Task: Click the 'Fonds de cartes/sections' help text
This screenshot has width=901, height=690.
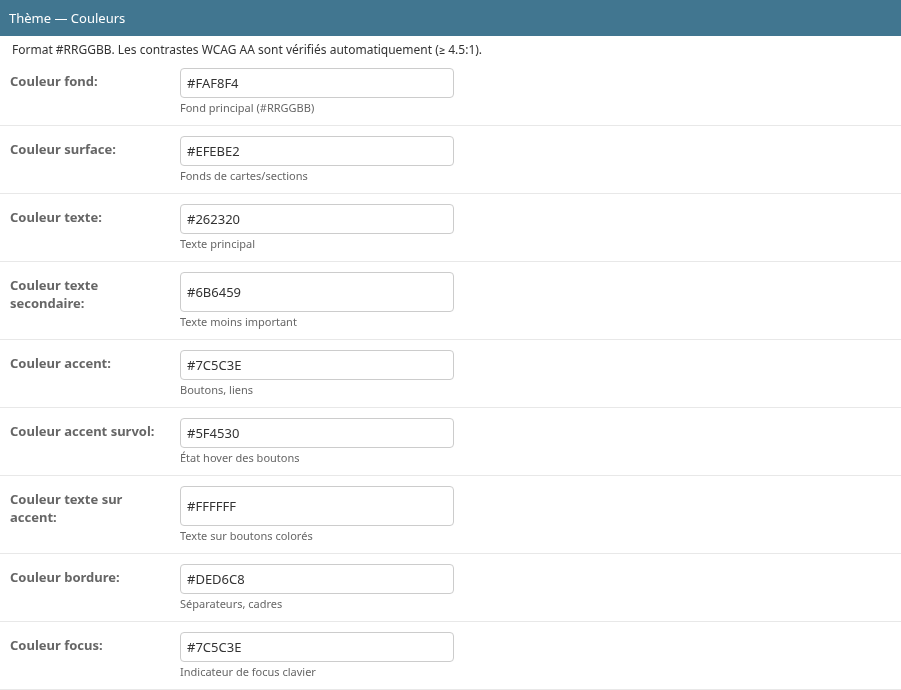Action: [244, 176]
